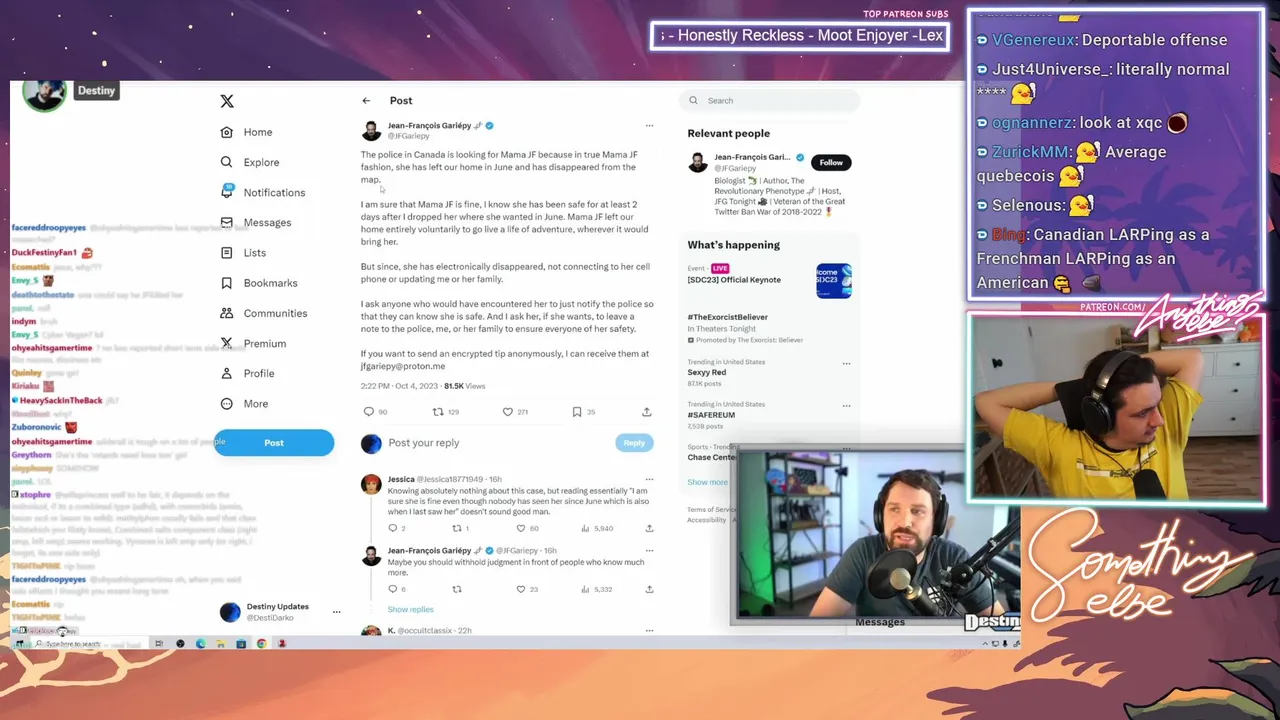The width and height of the screenshot is (1280, 720).
Task: Open Lists in sidebar
Action: [x=243, y=253]
